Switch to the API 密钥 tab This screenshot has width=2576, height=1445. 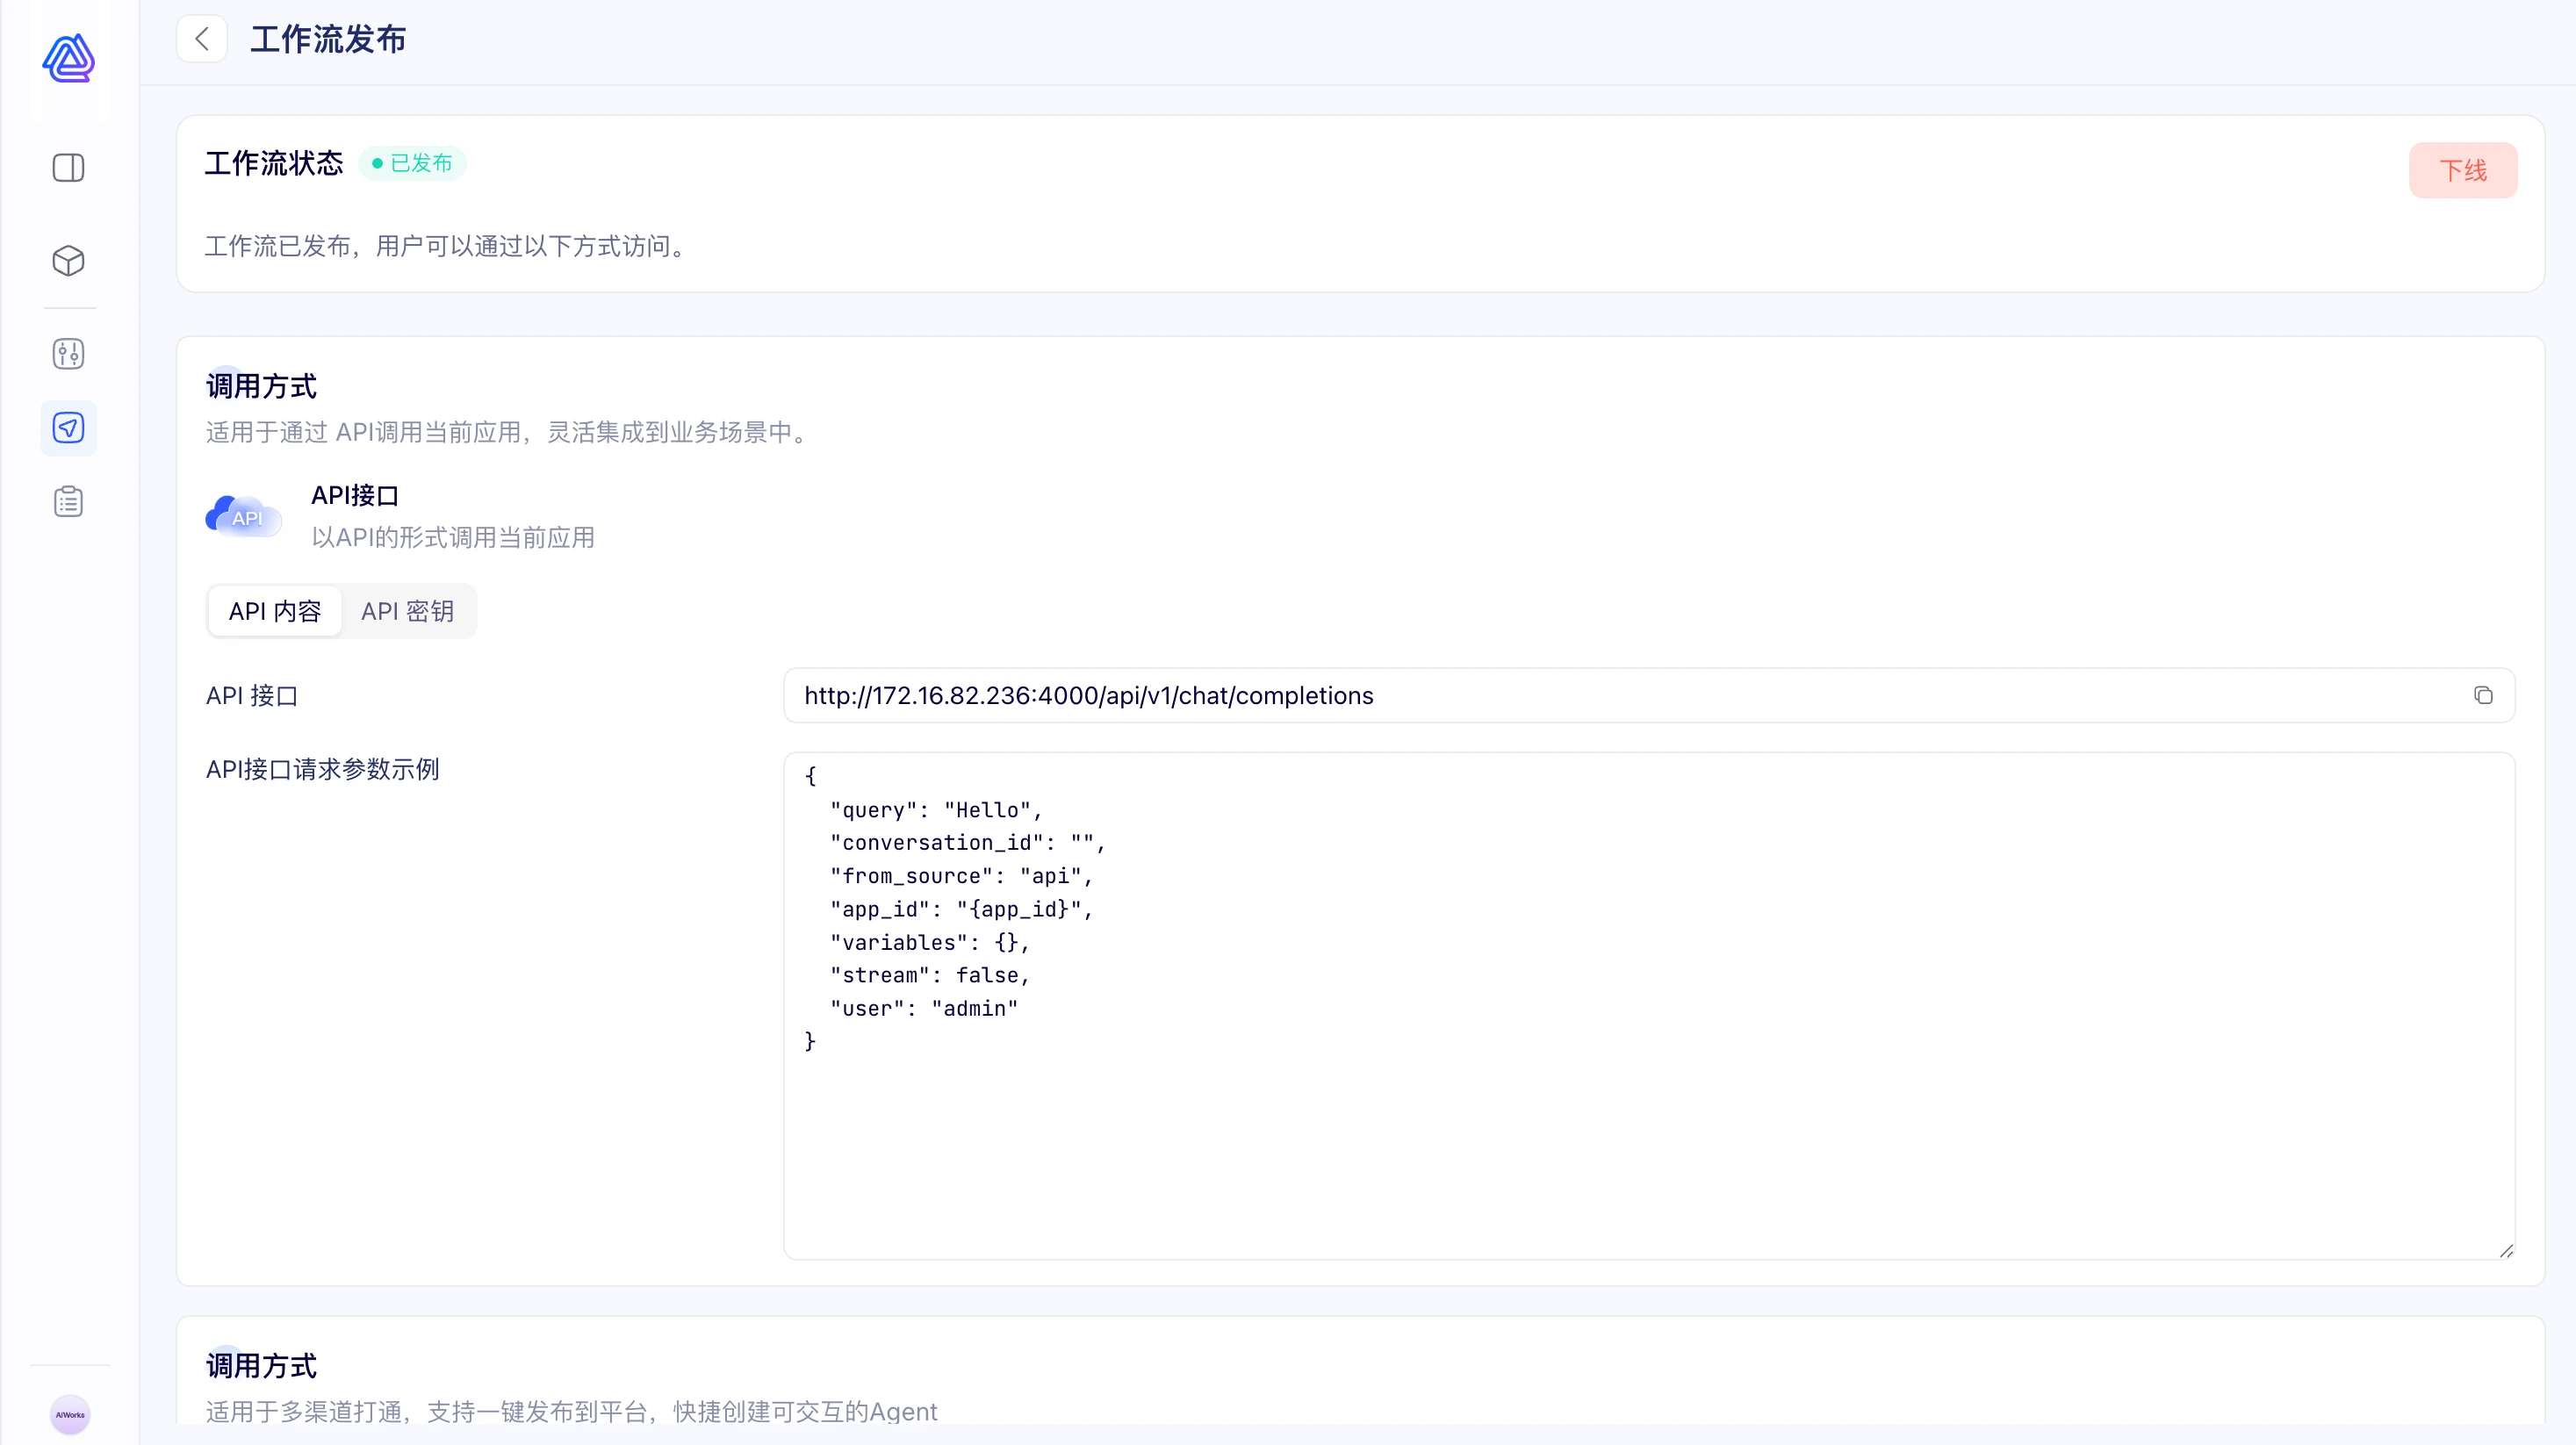pyautogui.click(x=408, y=611)
